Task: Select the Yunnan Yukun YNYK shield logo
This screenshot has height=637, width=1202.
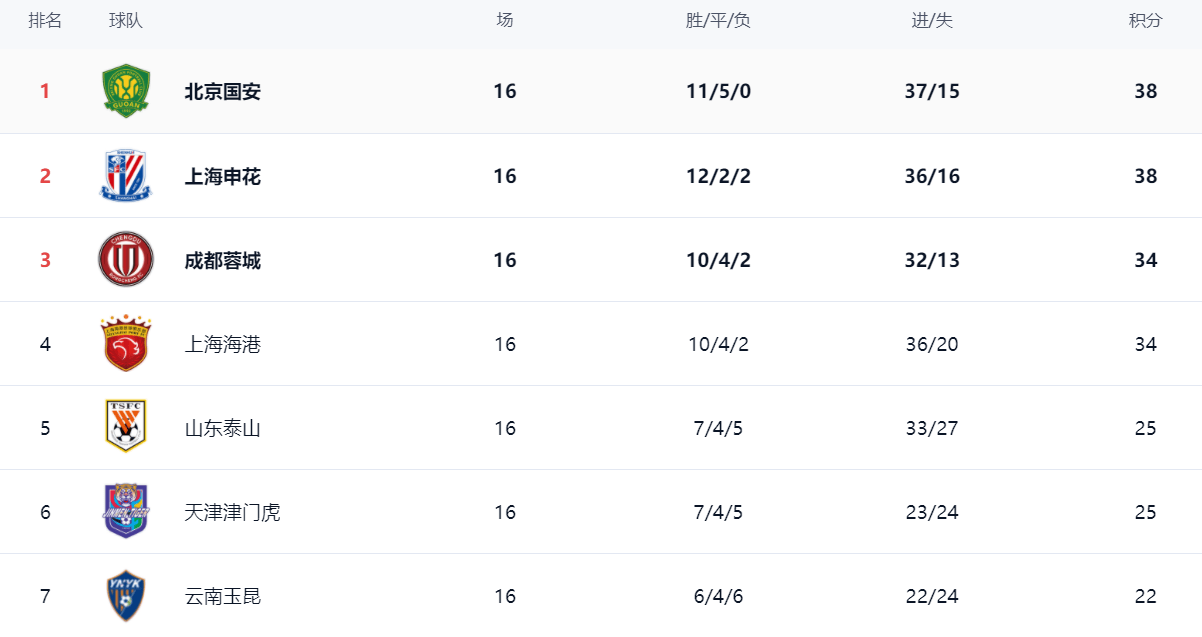Action: pos(126,595)
